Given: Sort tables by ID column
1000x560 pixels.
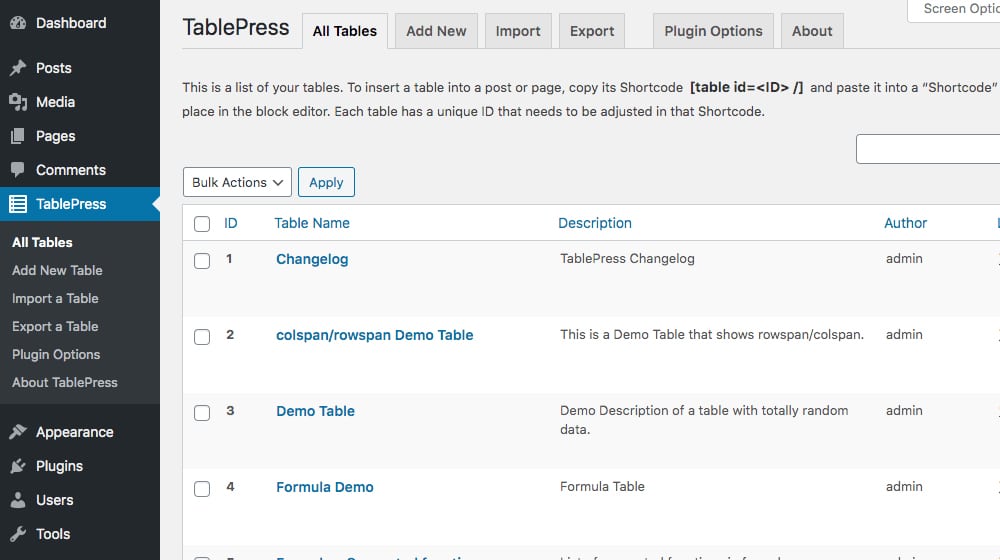Looking at the screenshot, I should pos(230,223).
